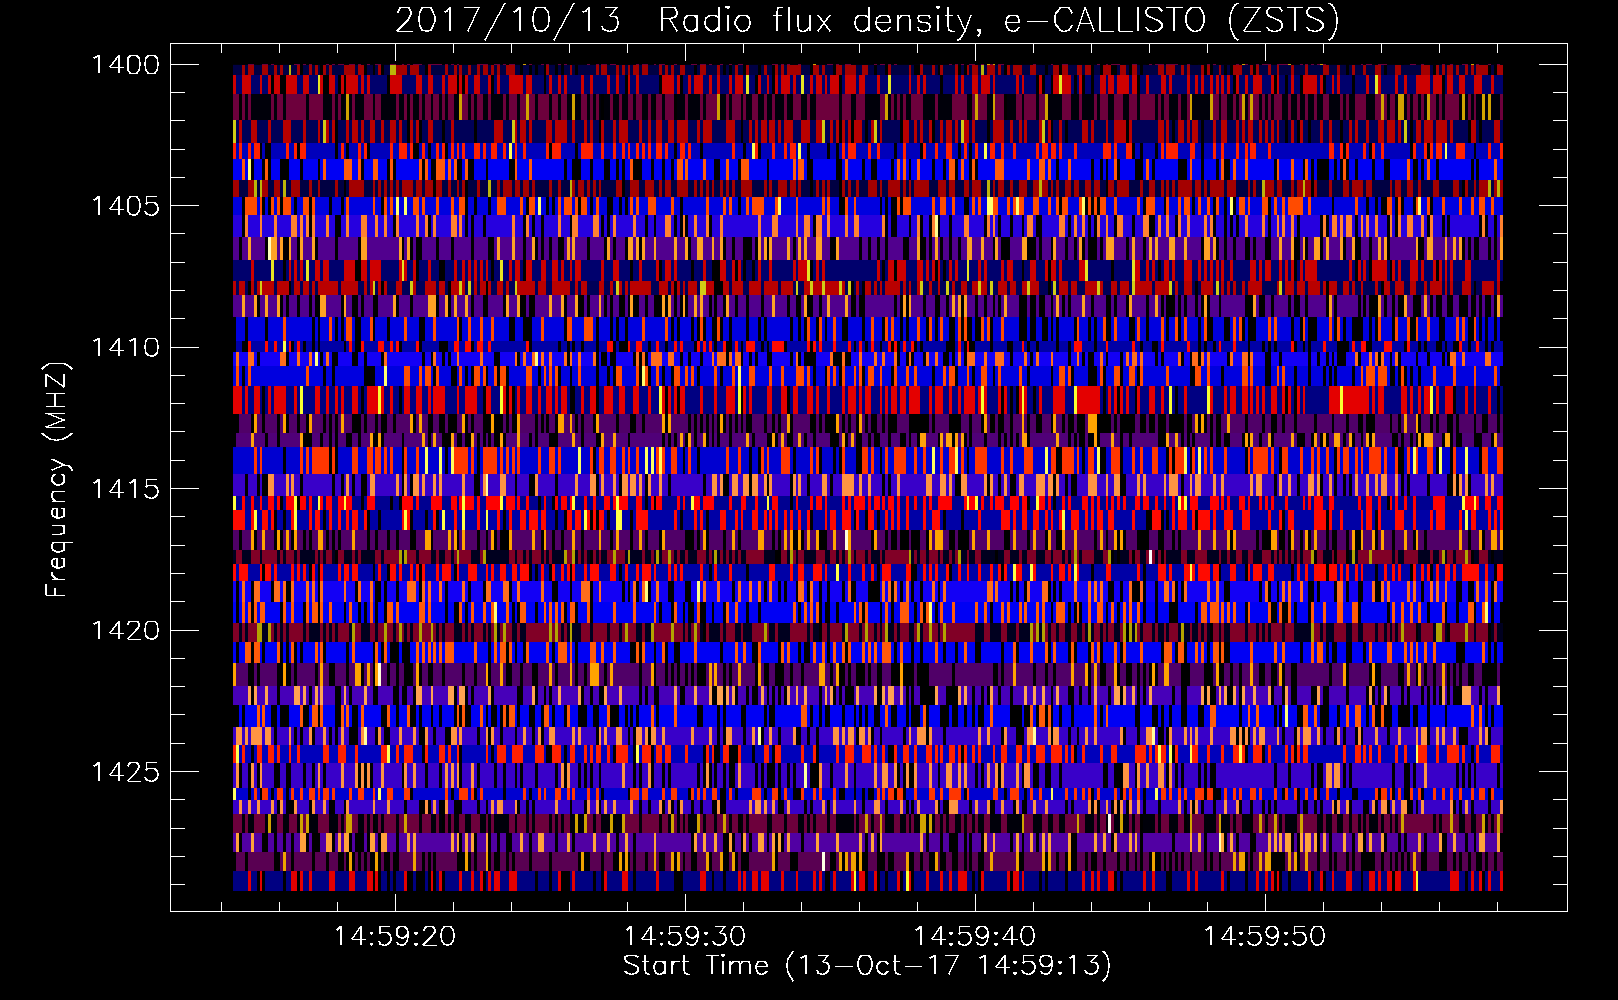Click the 'Start Time (13-Oct-17 14:59:13)' label

tap(867, 966)
